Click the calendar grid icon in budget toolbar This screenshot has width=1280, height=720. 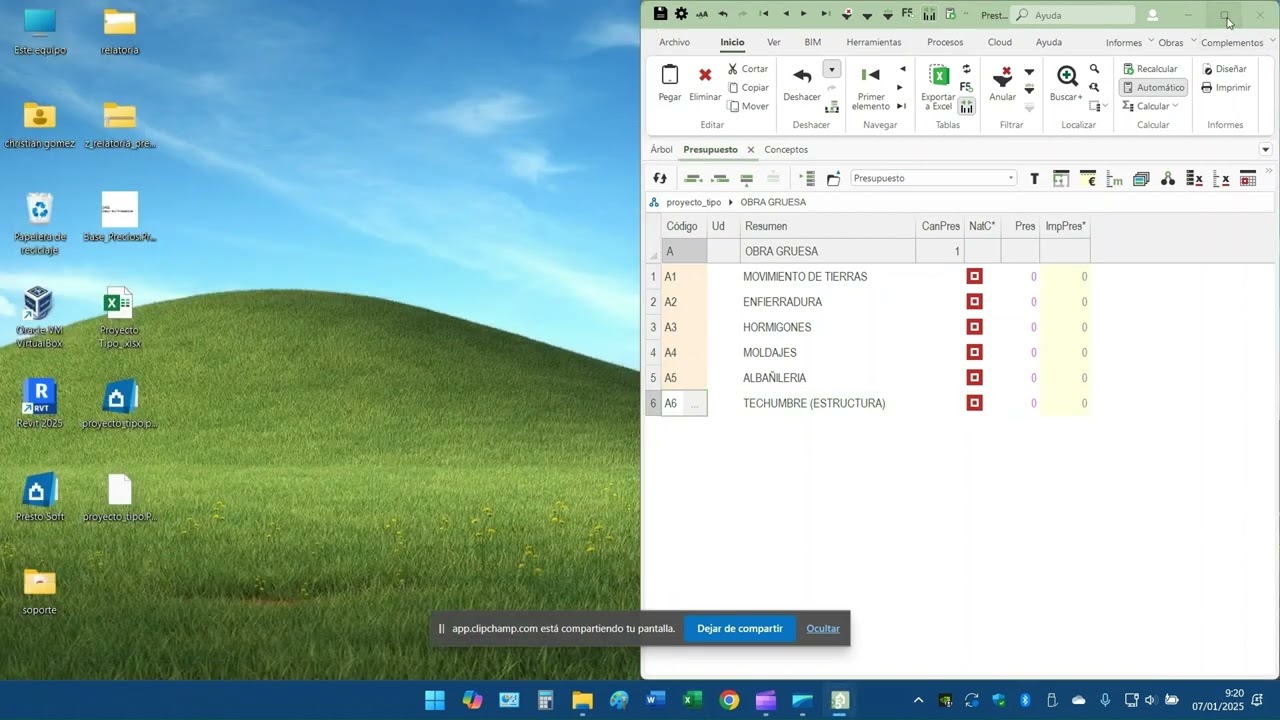(1248, 179)
